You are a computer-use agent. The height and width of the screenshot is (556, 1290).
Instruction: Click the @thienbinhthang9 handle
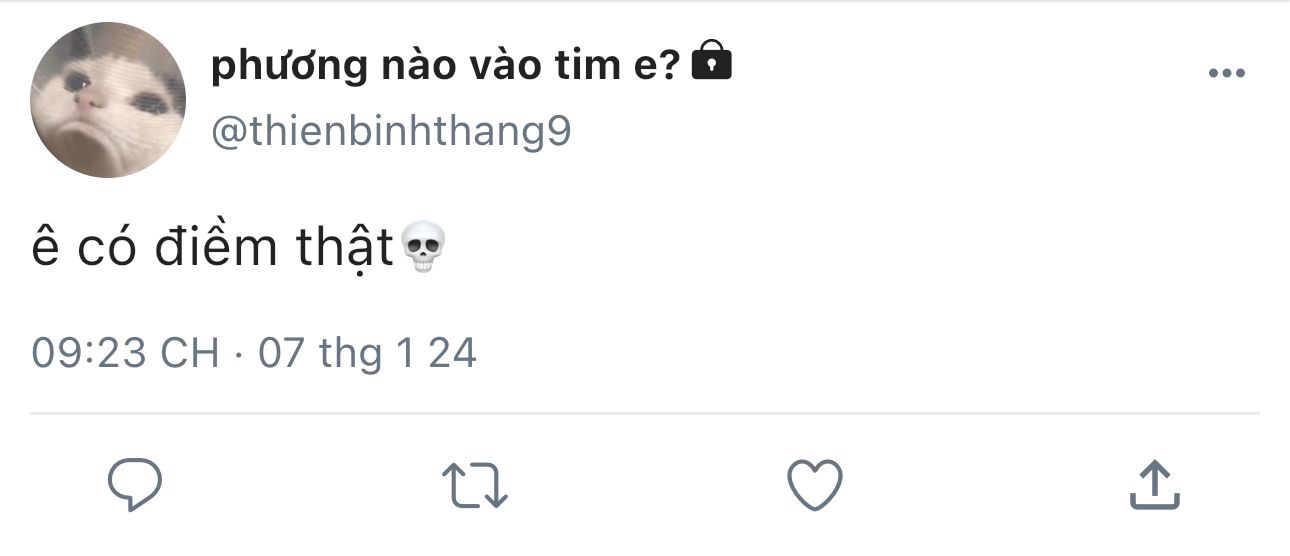click(x=391, y=131)
